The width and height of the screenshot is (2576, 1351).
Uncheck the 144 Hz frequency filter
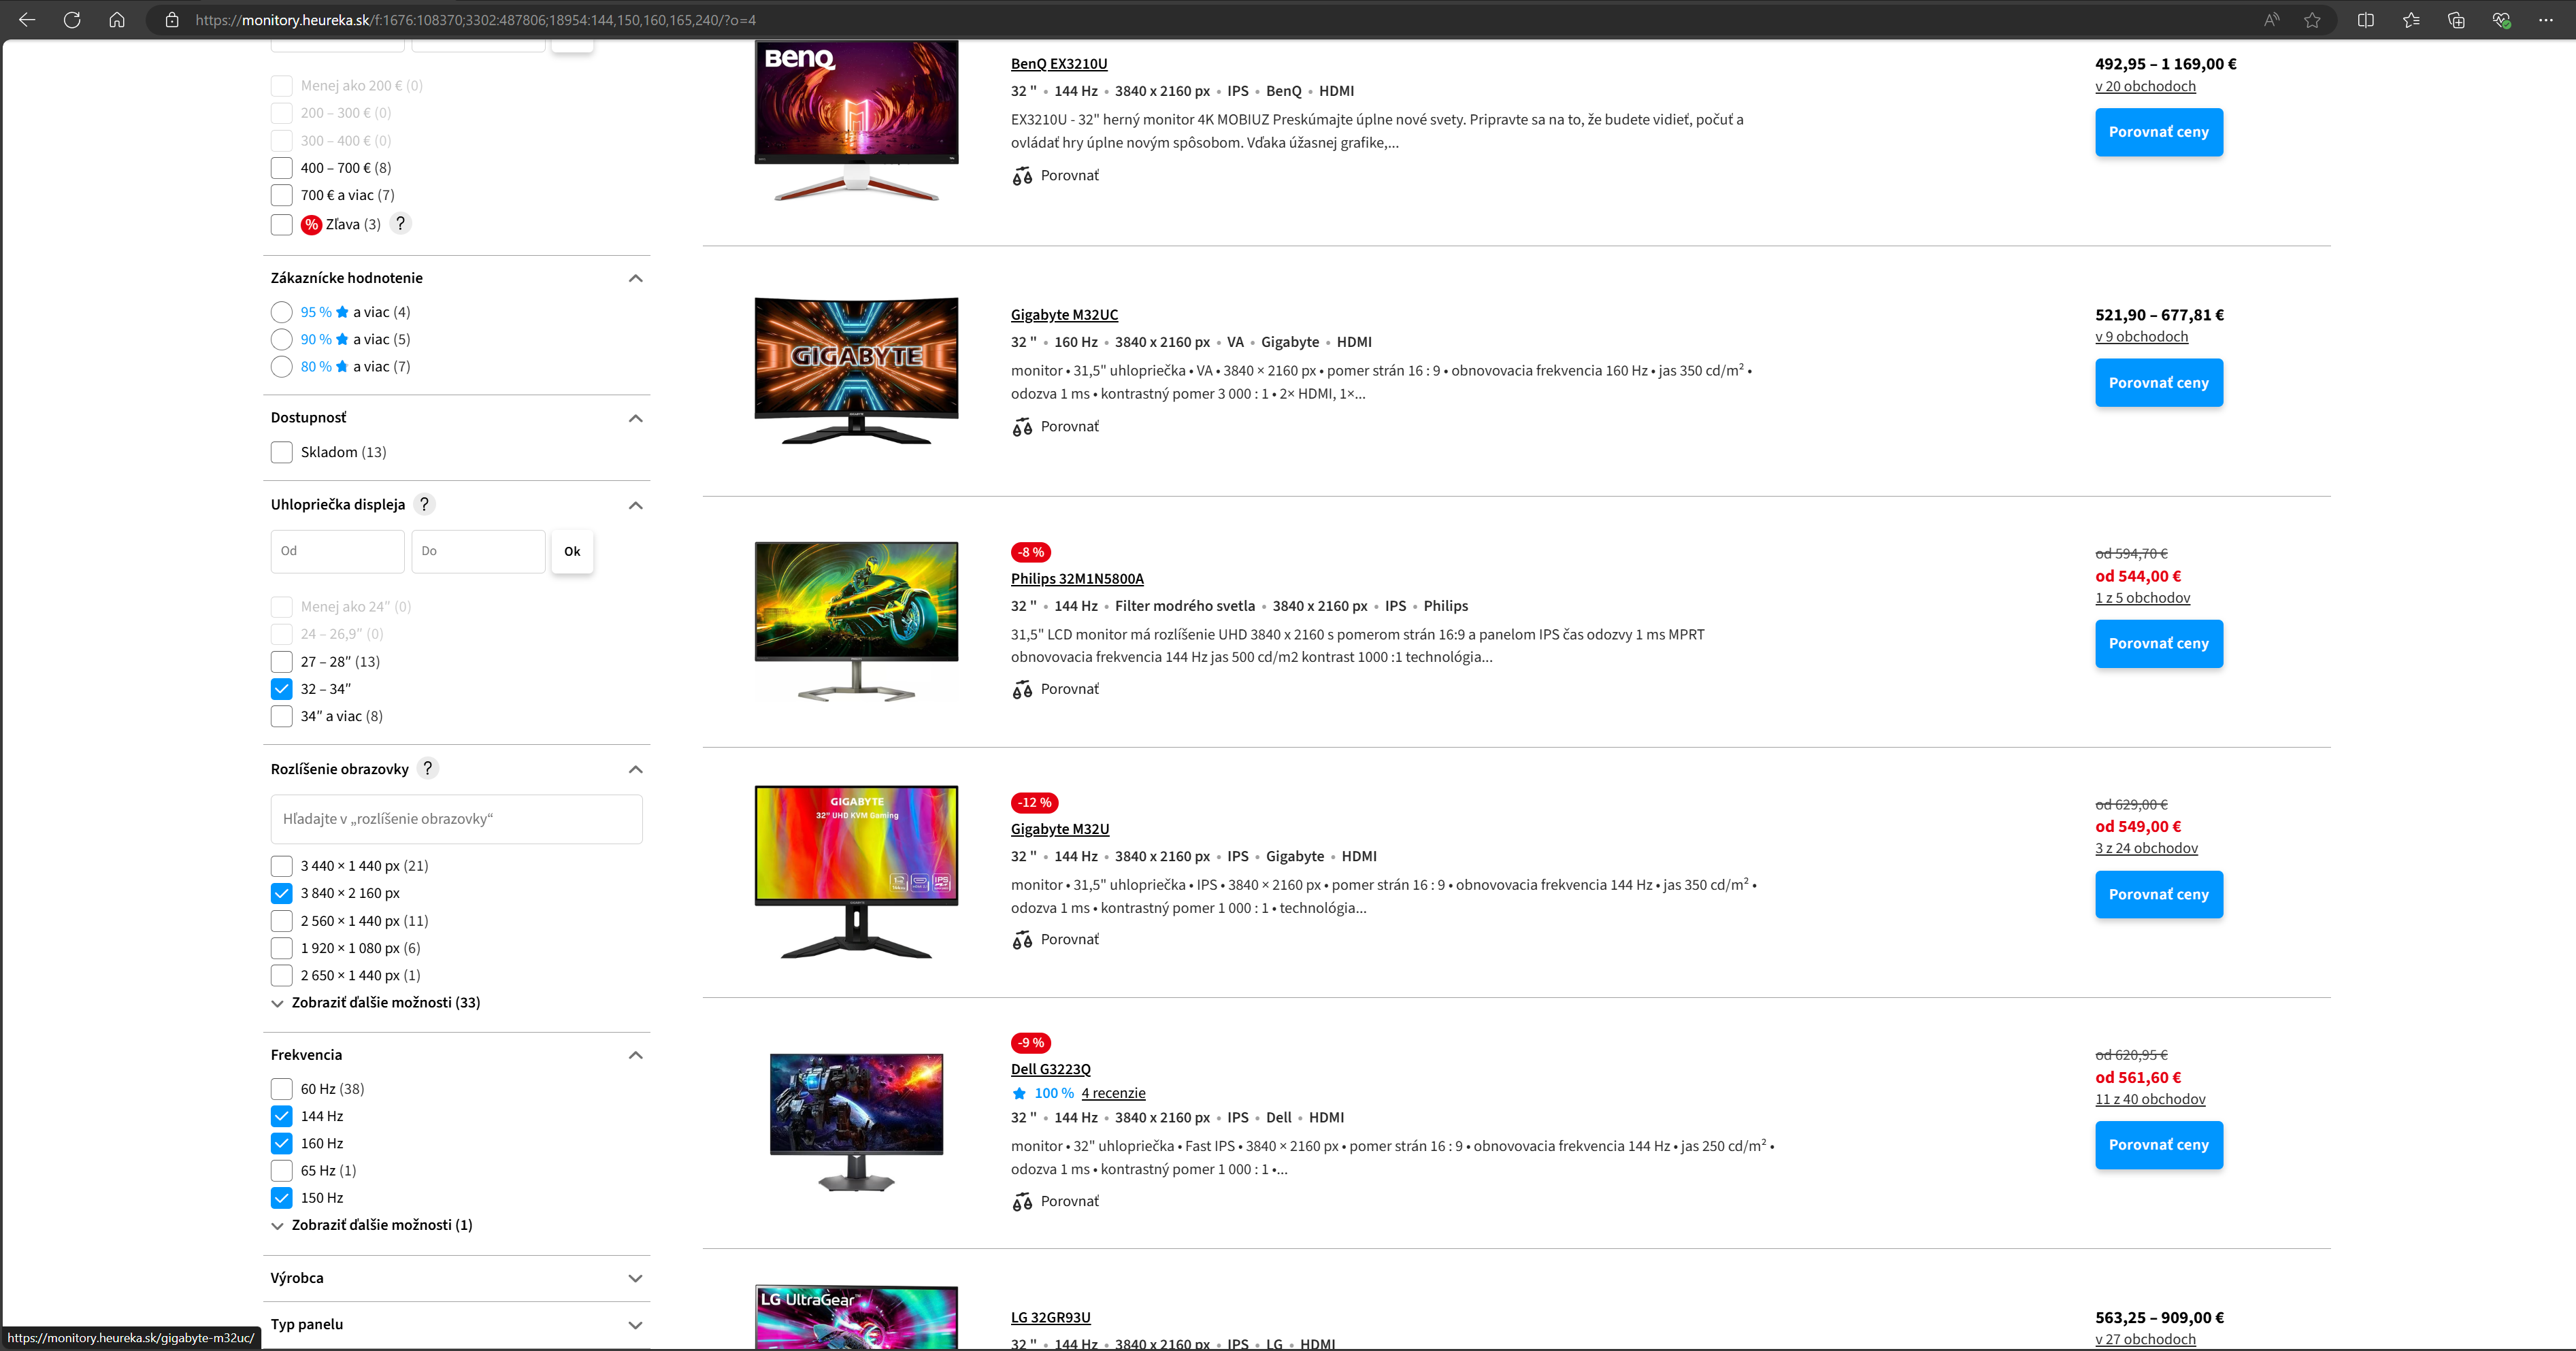point(282,1116)
